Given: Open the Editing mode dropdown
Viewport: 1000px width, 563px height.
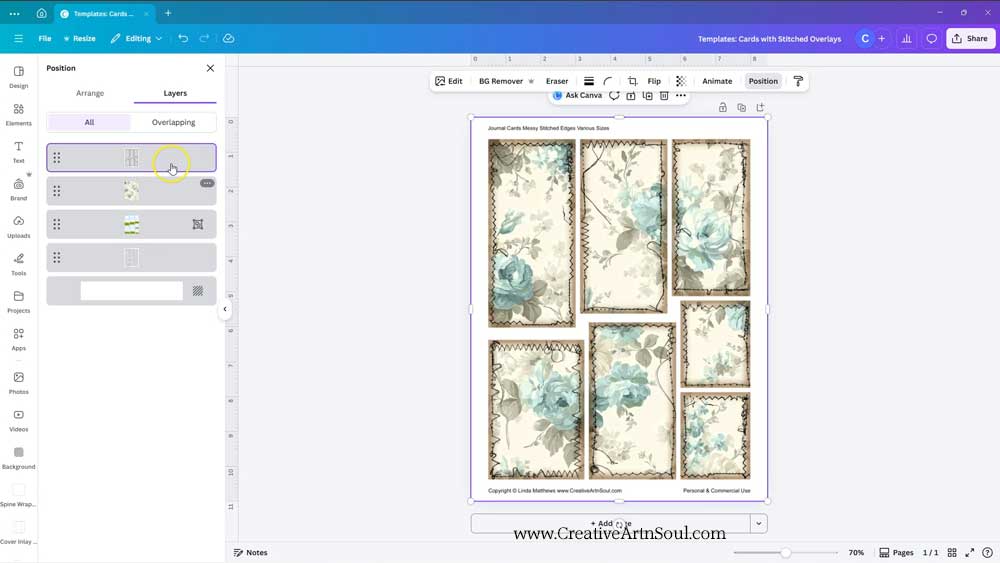Looking at the screenshot, I should (136, 38).
